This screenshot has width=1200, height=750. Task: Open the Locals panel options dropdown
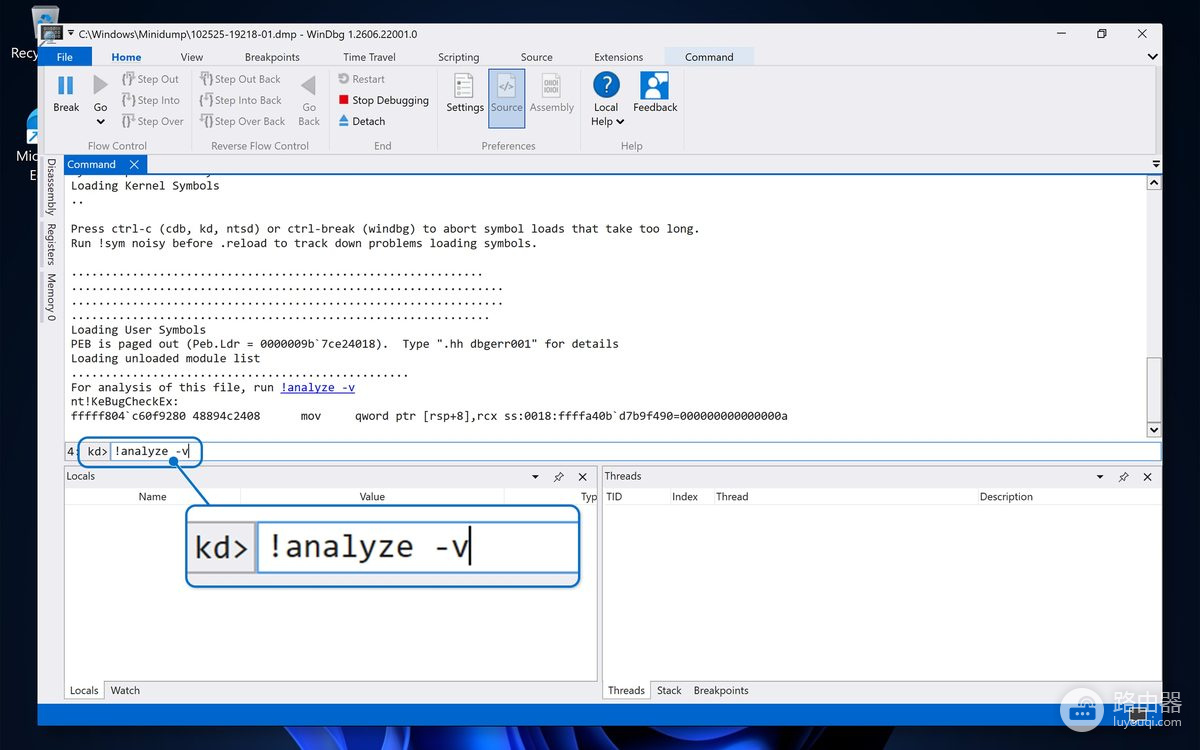click(x=535, y=477)
